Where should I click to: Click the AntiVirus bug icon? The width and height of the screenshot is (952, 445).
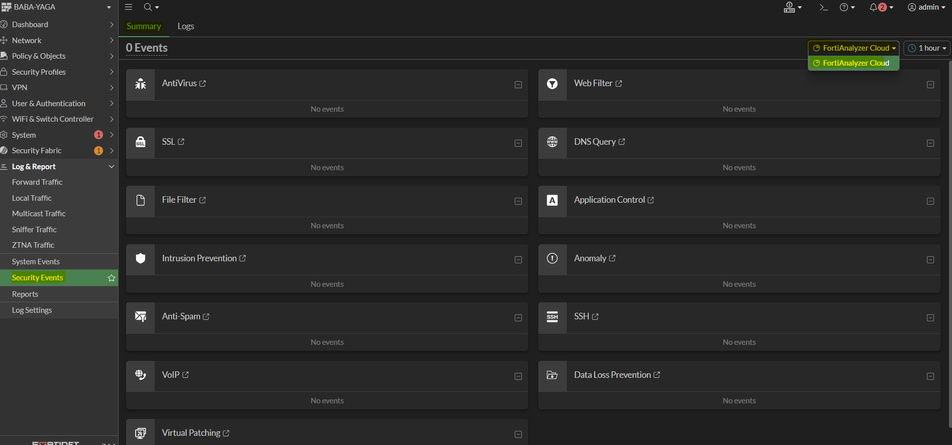pyautogui.click(x=141, y=84)
